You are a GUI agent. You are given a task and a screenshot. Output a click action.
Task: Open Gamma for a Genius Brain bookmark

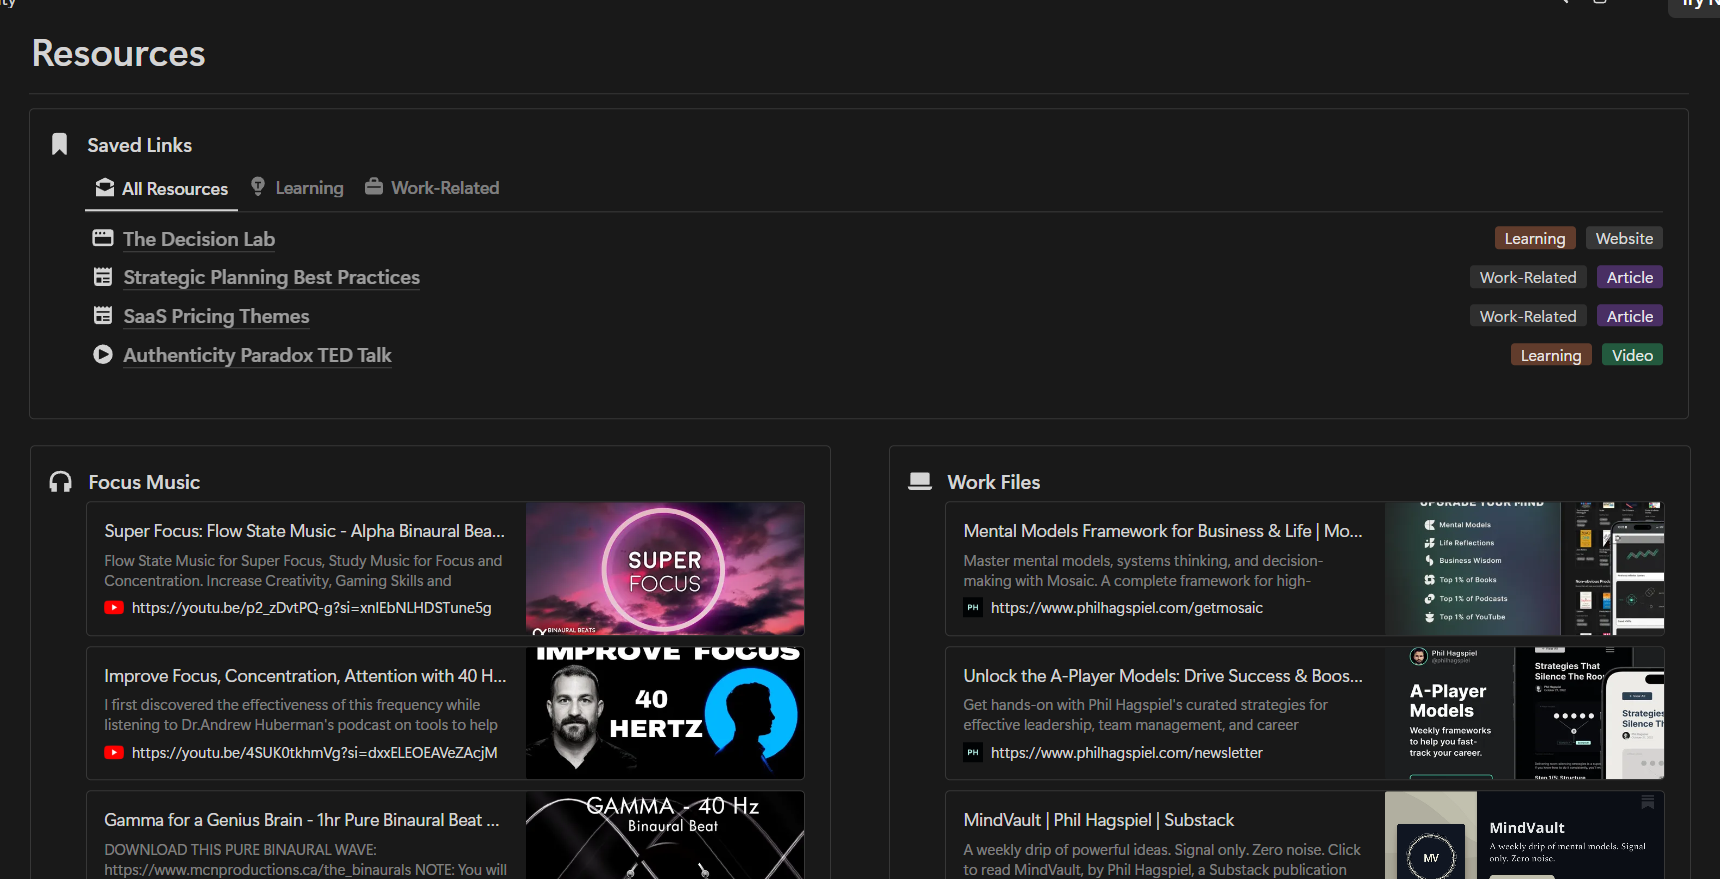pyautogui.click(x=301, y=820)
